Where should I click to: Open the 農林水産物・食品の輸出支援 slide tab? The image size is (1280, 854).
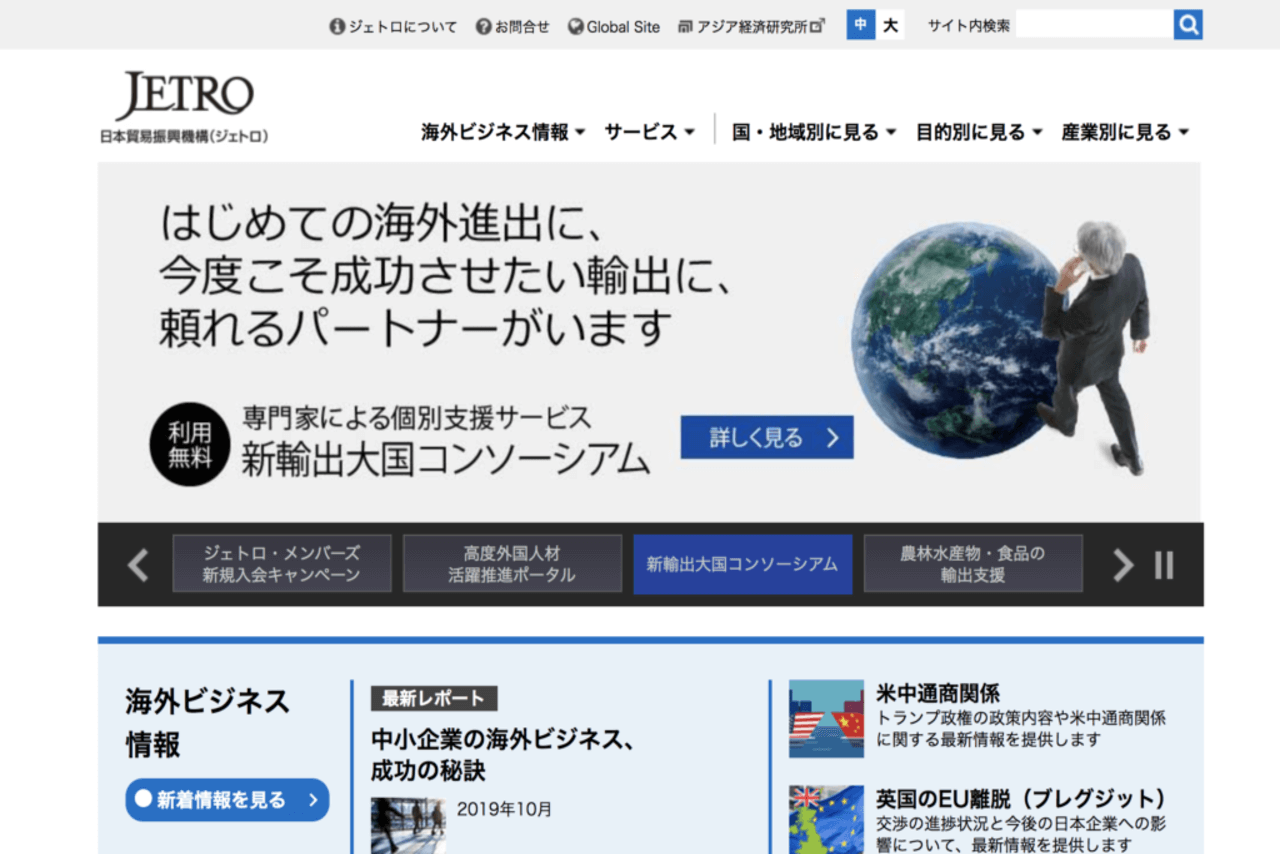(x=973, y=563)
